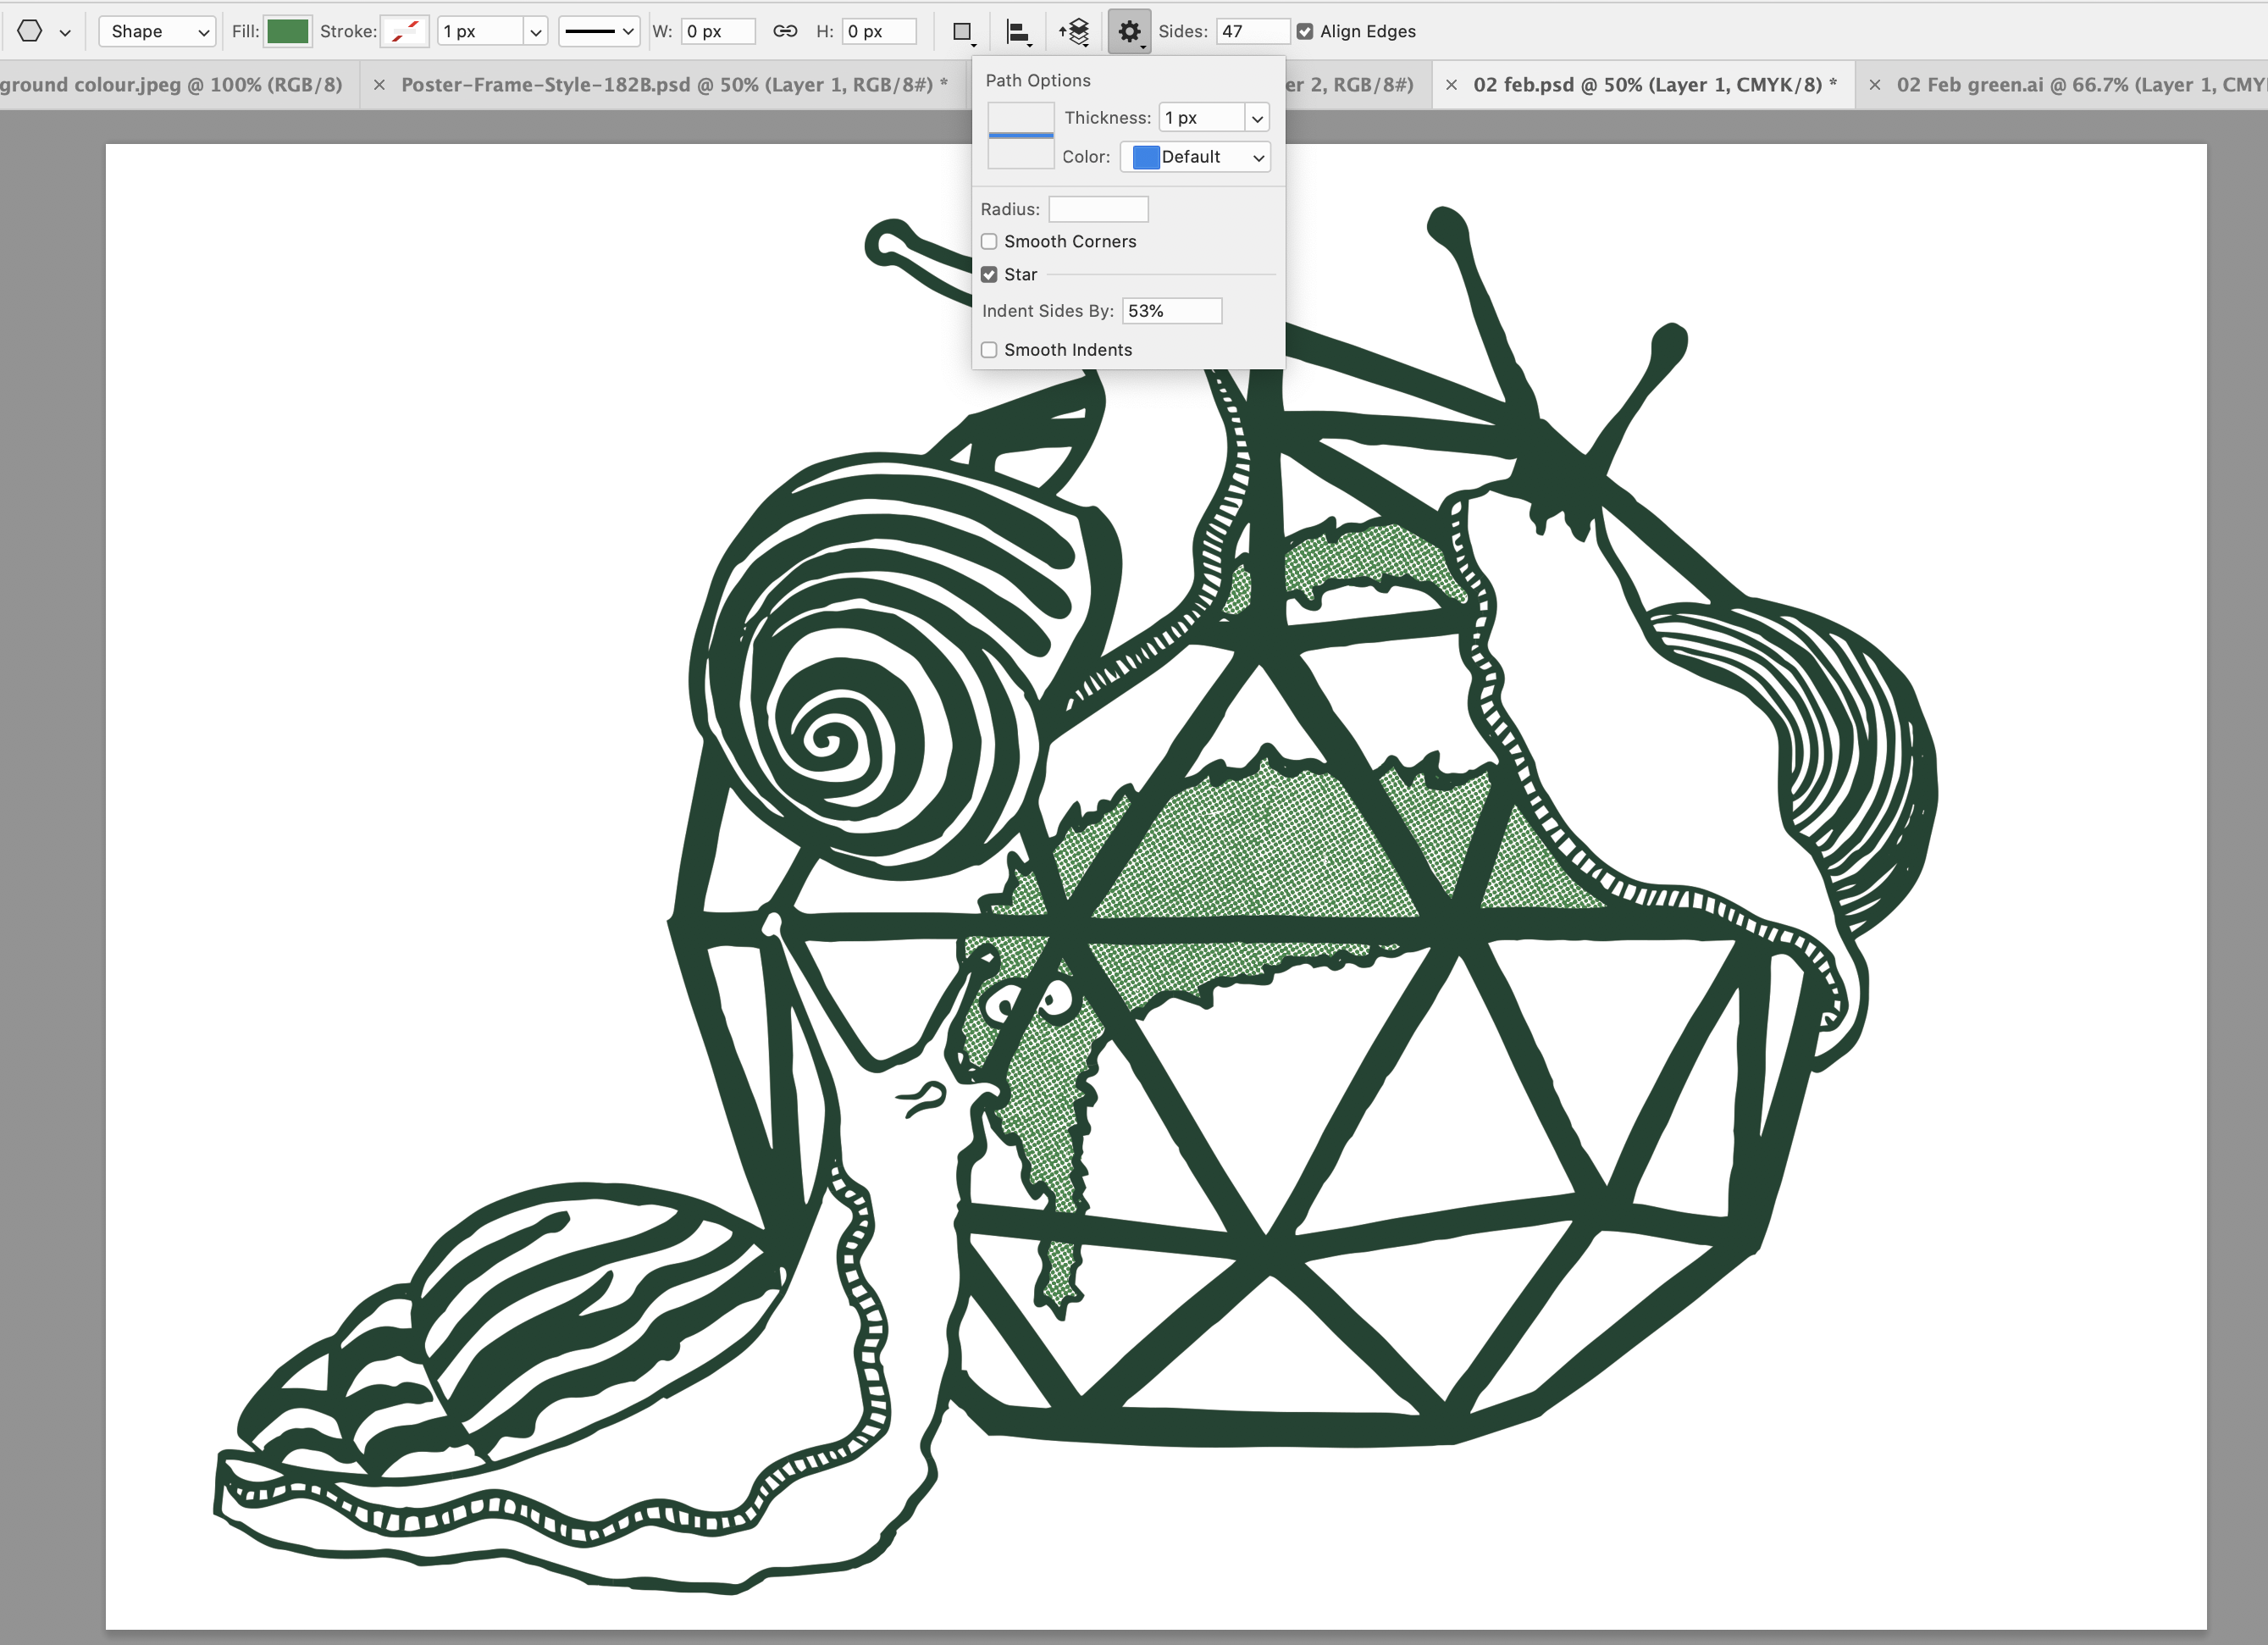Open the green Fill color swatch

(x=288, y=31)
